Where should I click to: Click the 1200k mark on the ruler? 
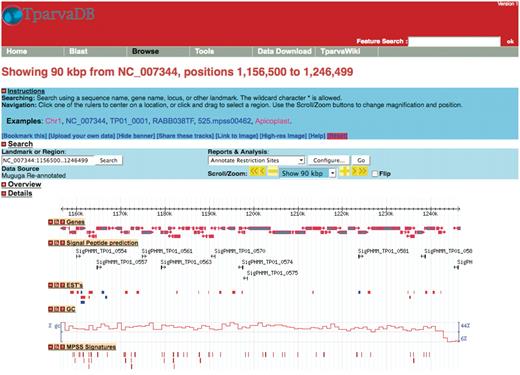pos(253,214)
